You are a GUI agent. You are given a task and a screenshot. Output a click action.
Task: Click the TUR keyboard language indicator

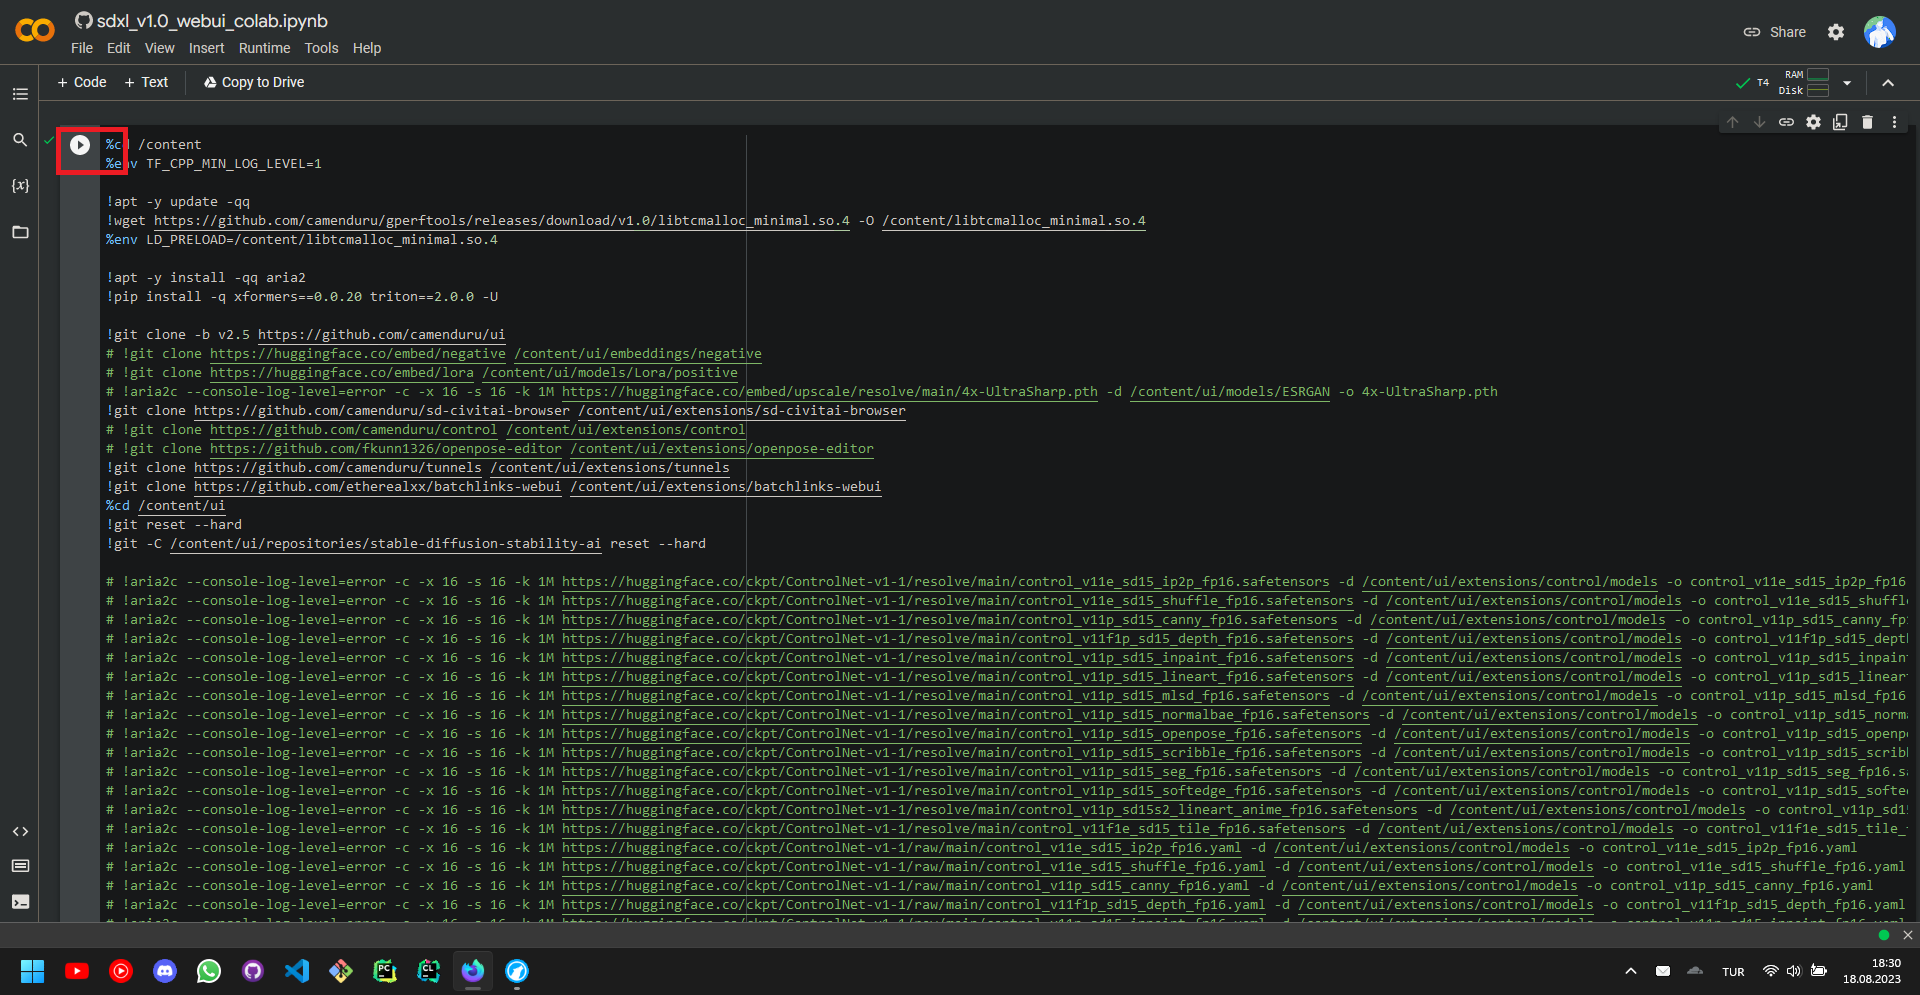[x=1733, y=972]
